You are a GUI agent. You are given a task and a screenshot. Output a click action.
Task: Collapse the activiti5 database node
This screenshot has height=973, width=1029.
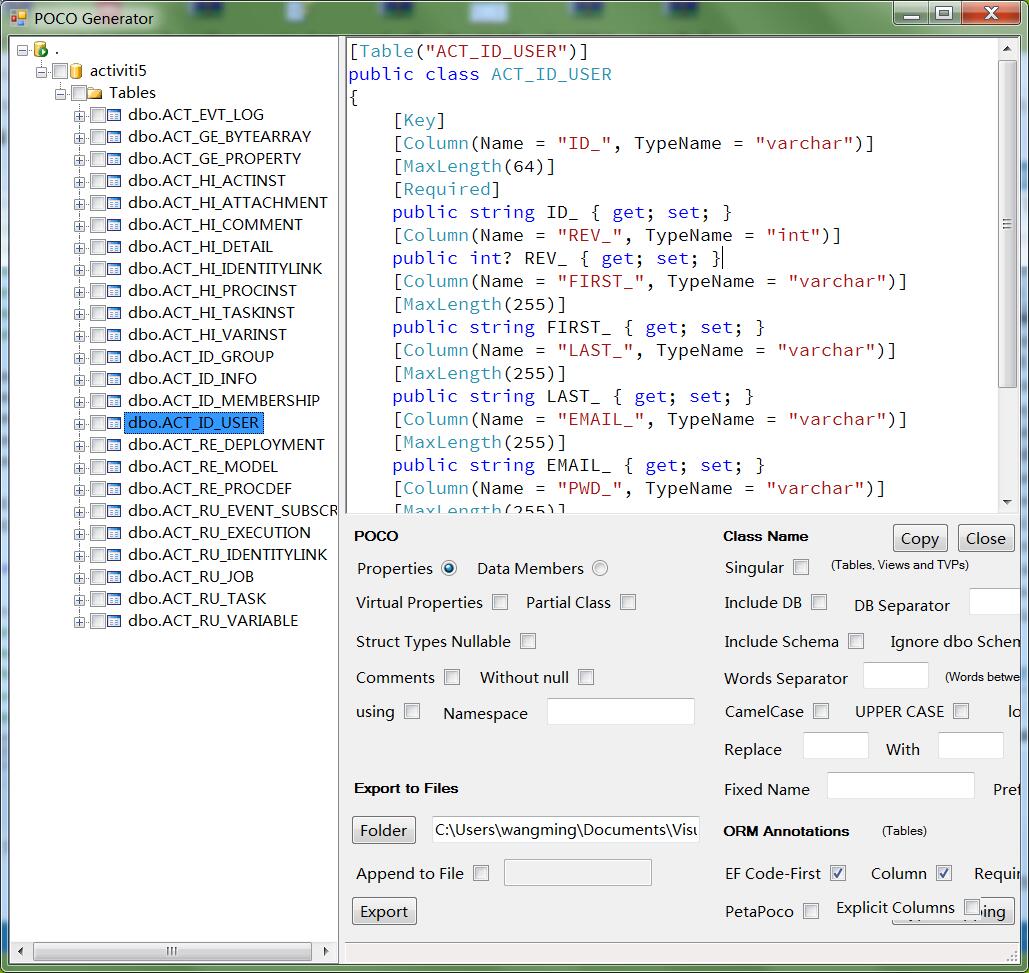41,72
